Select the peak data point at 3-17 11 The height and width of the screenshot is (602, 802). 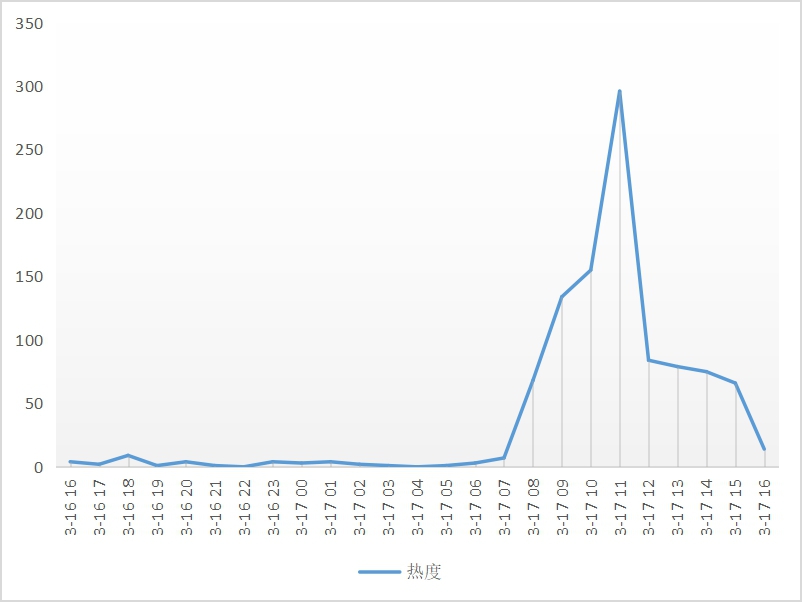(619, 91)
